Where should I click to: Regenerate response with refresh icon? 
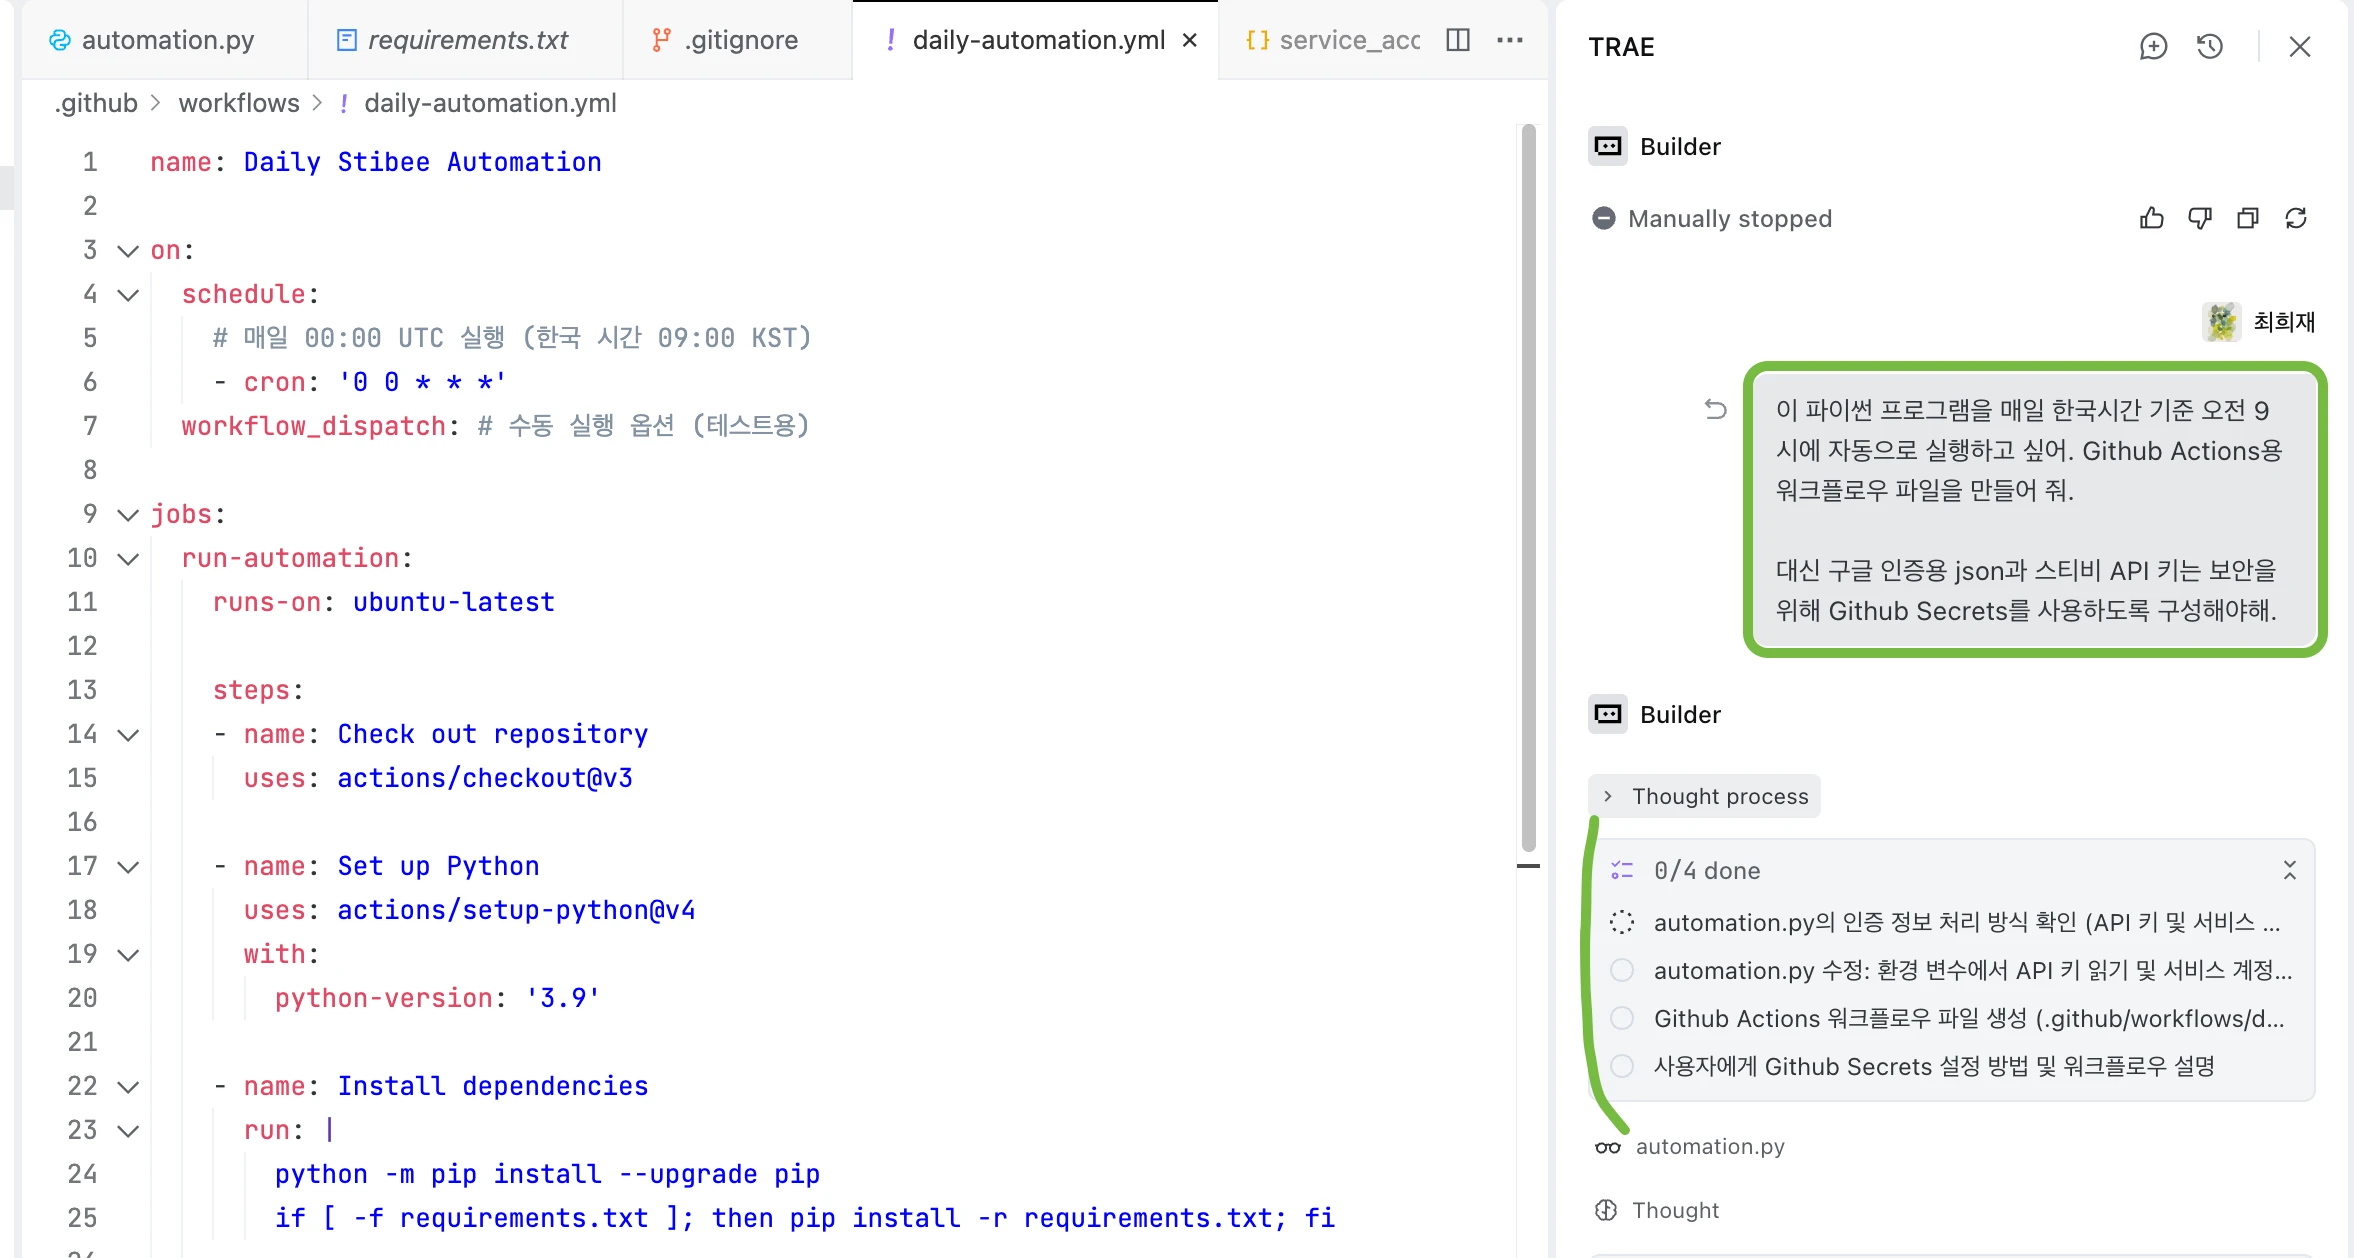(2296, 218)
